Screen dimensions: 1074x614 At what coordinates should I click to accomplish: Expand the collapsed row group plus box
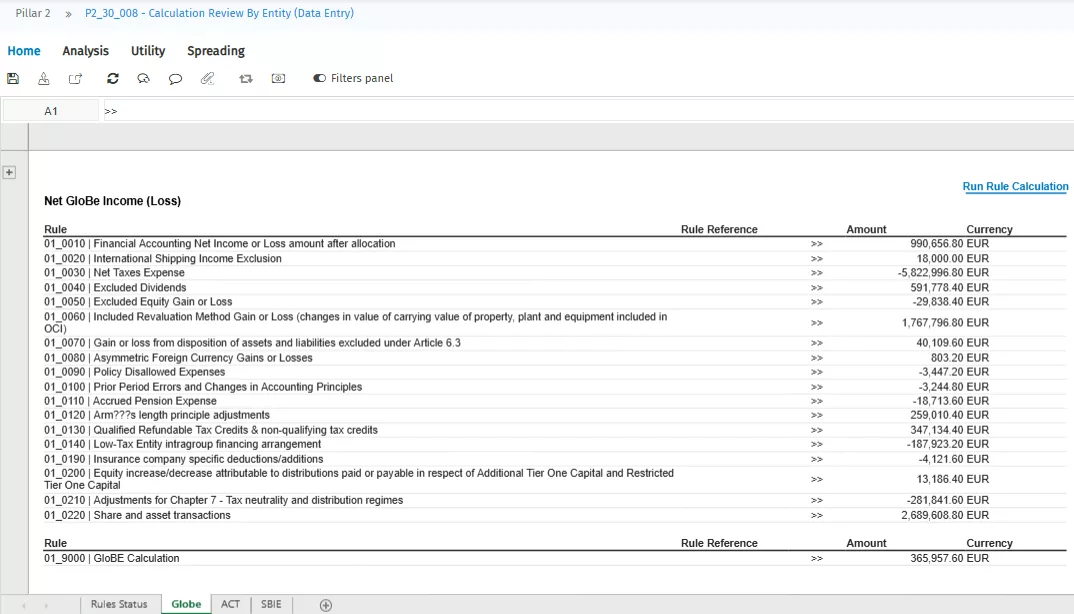tap(9, 172)
